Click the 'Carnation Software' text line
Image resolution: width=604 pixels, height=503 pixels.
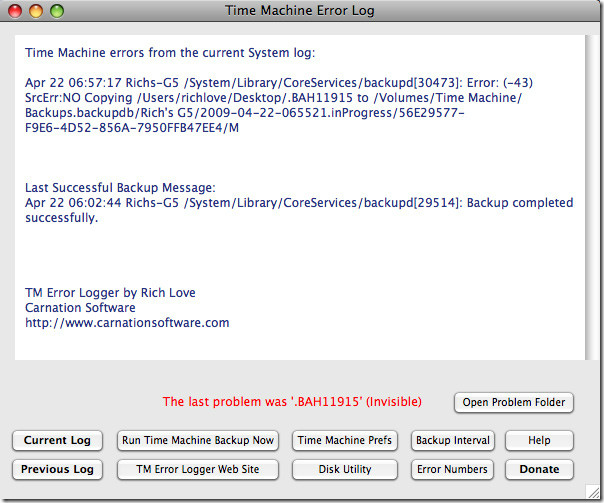(80, 308)
